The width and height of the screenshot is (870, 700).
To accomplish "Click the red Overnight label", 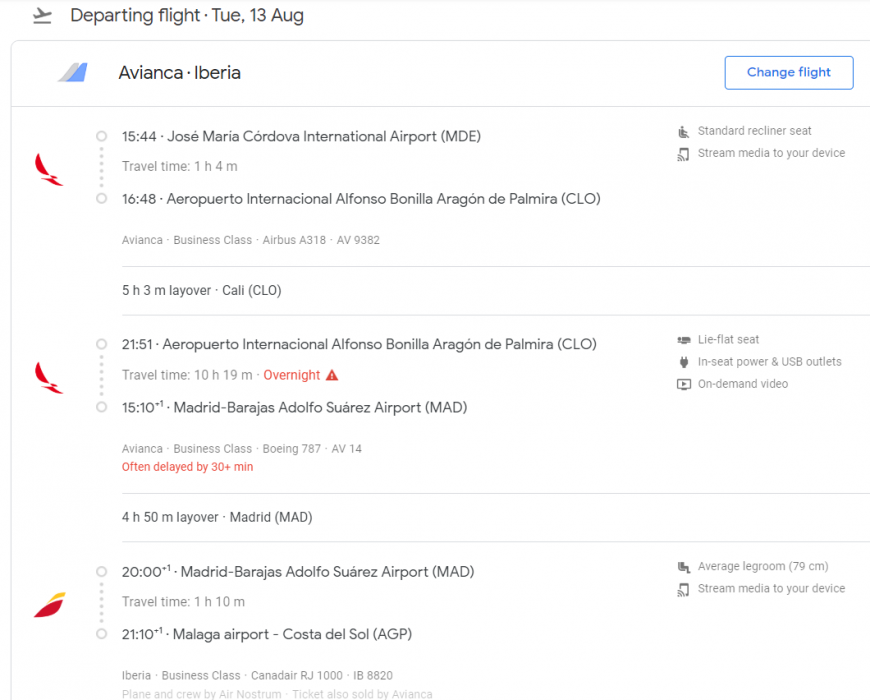I will point(291,376).
